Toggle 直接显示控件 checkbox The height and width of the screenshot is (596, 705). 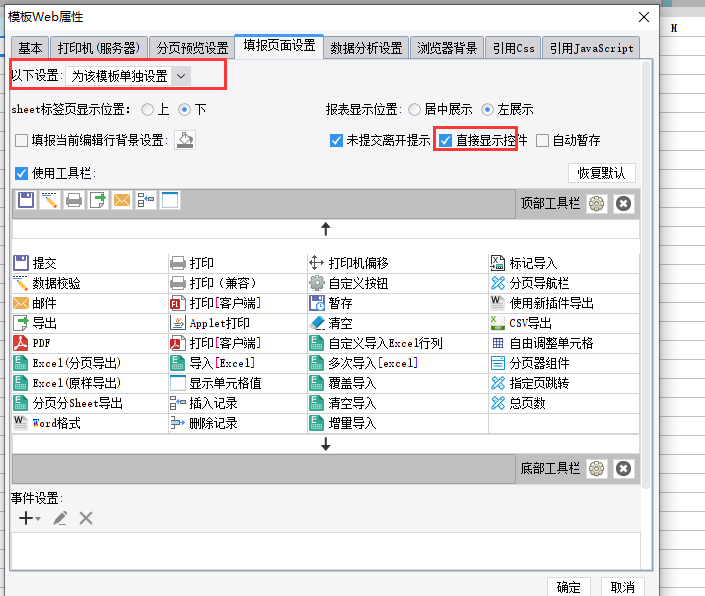point(445,141)
